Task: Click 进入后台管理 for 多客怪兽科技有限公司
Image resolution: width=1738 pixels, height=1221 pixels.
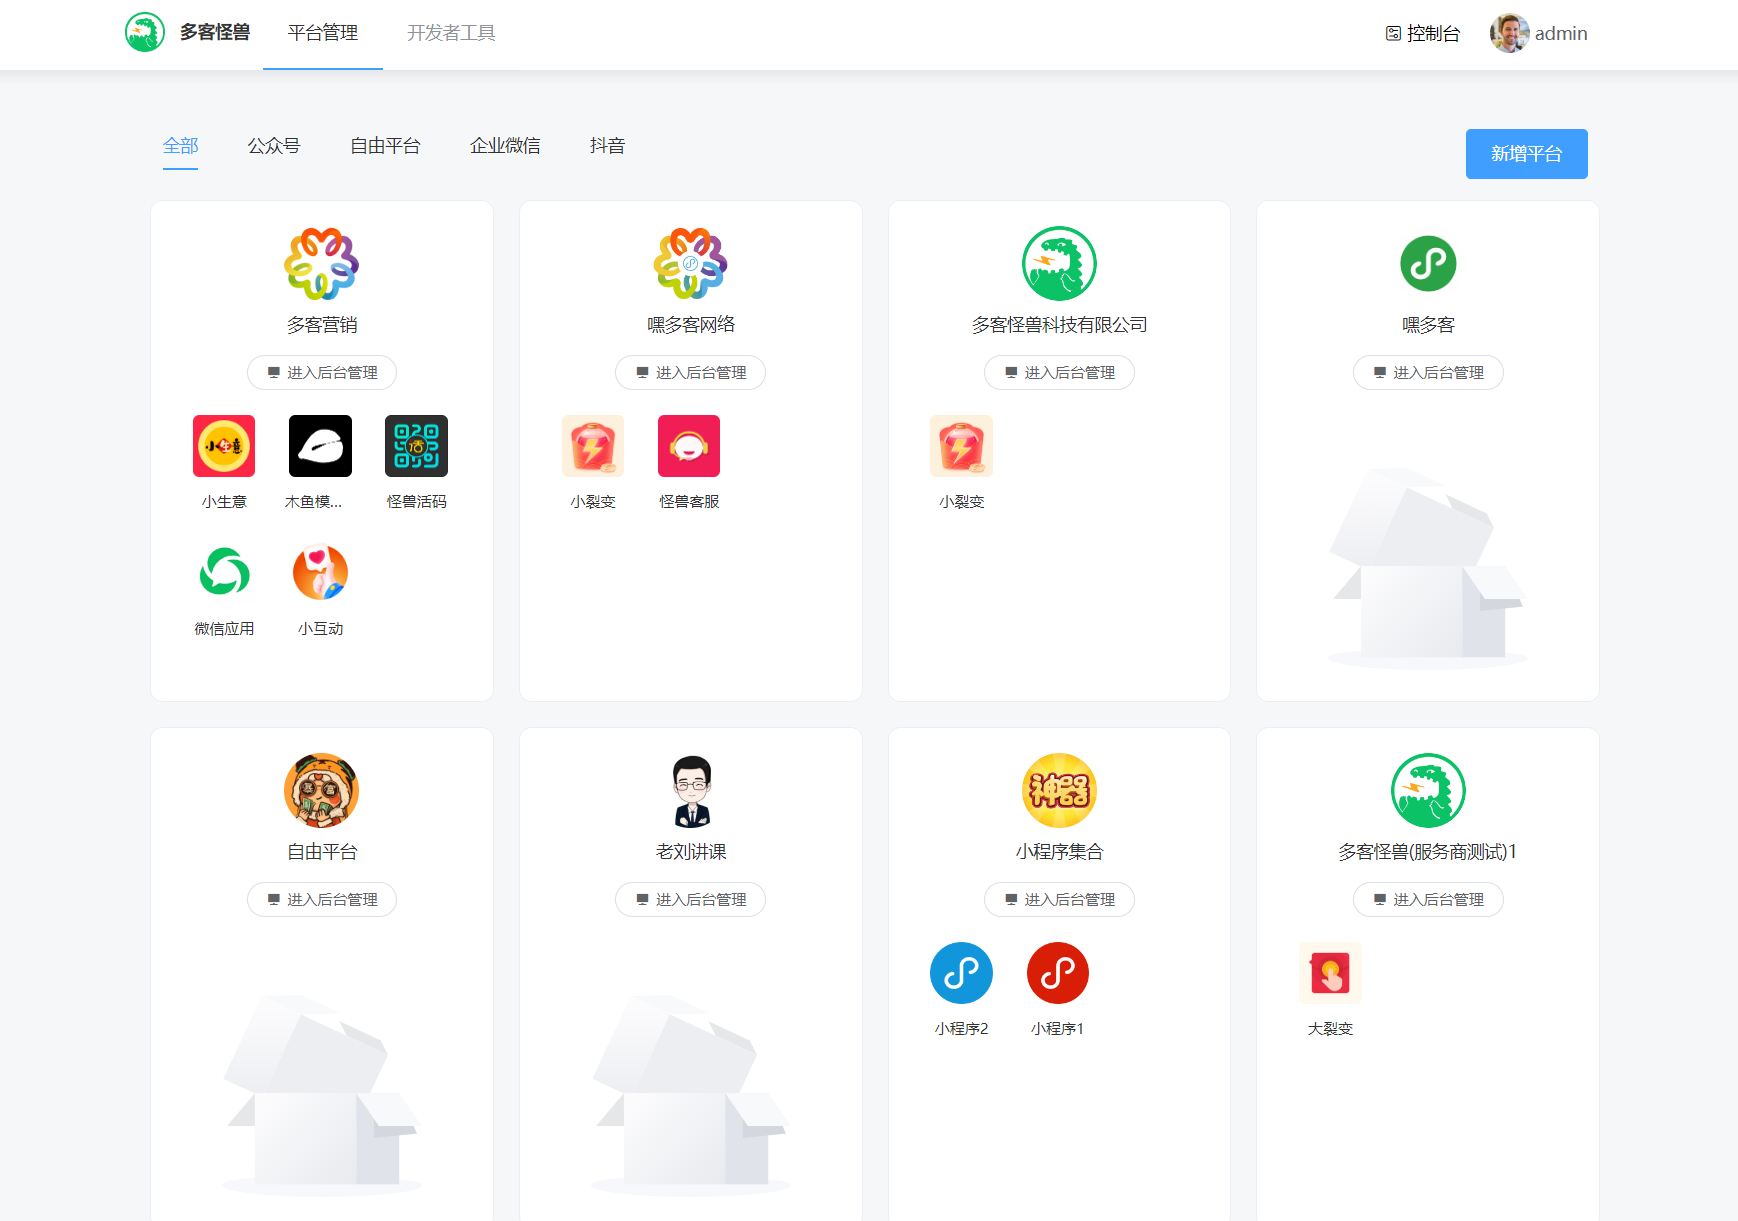Action: [1059, 372]
